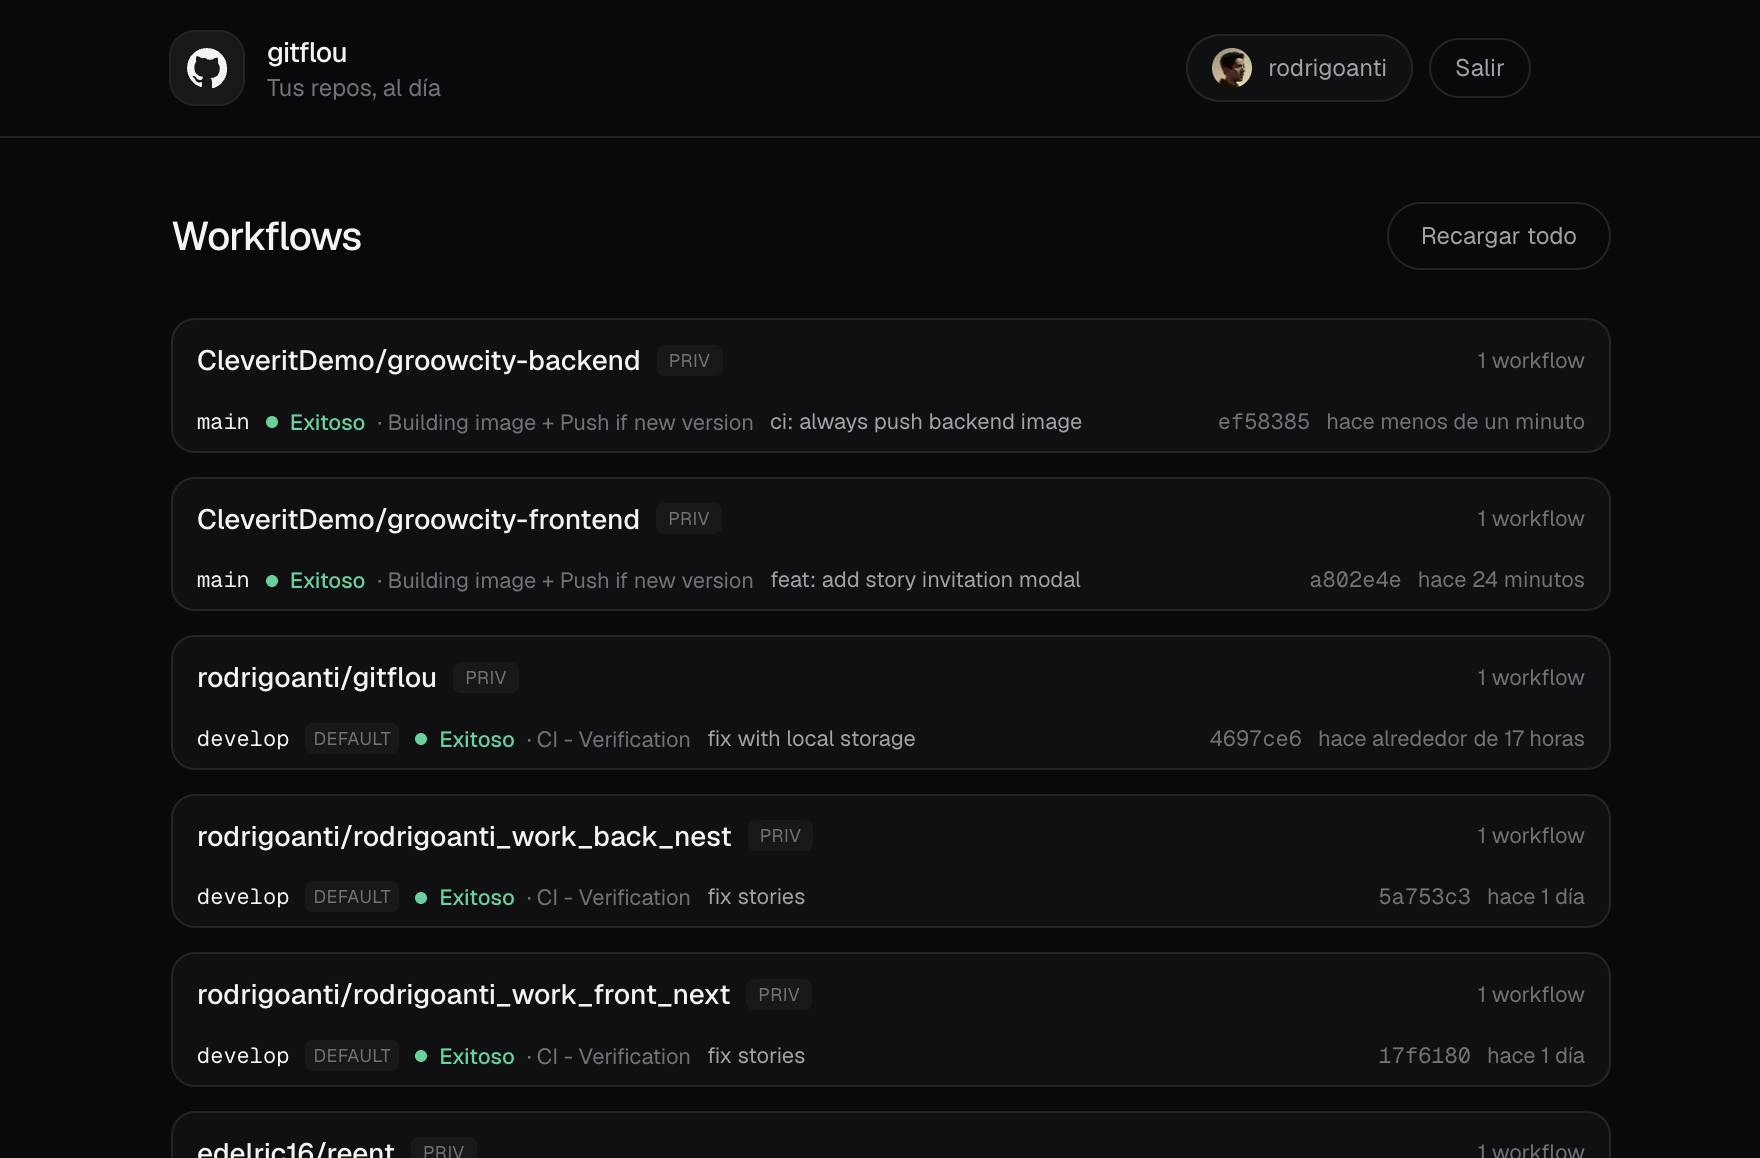The image size is (1760, 1158).
Task: Click the Salir logout button
Action: click(x=1479, y=68)
